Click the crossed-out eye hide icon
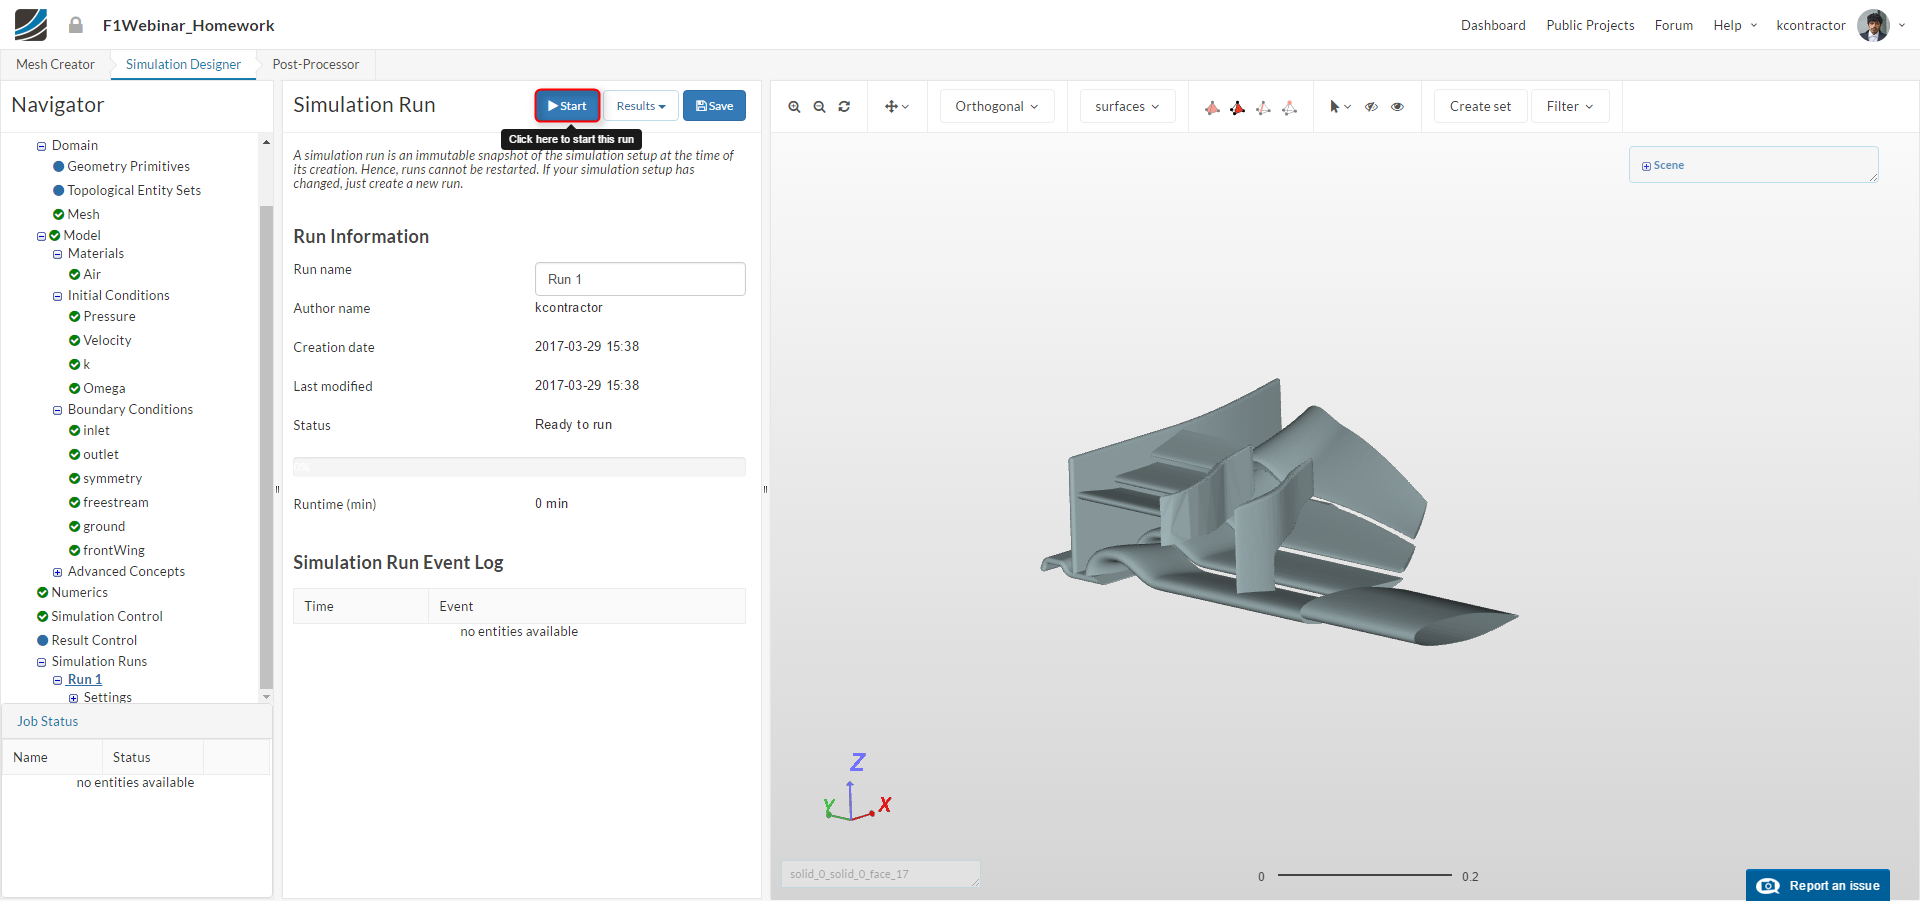1920x901 pixels. click(x=1371, y=107)
